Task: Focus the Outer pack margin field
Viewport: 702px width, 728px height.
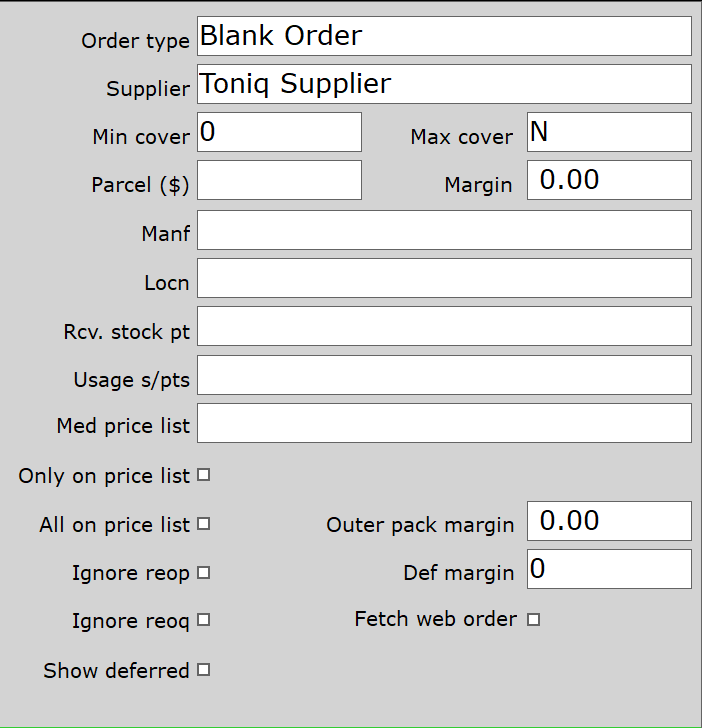Action: [x=608, y=521]
